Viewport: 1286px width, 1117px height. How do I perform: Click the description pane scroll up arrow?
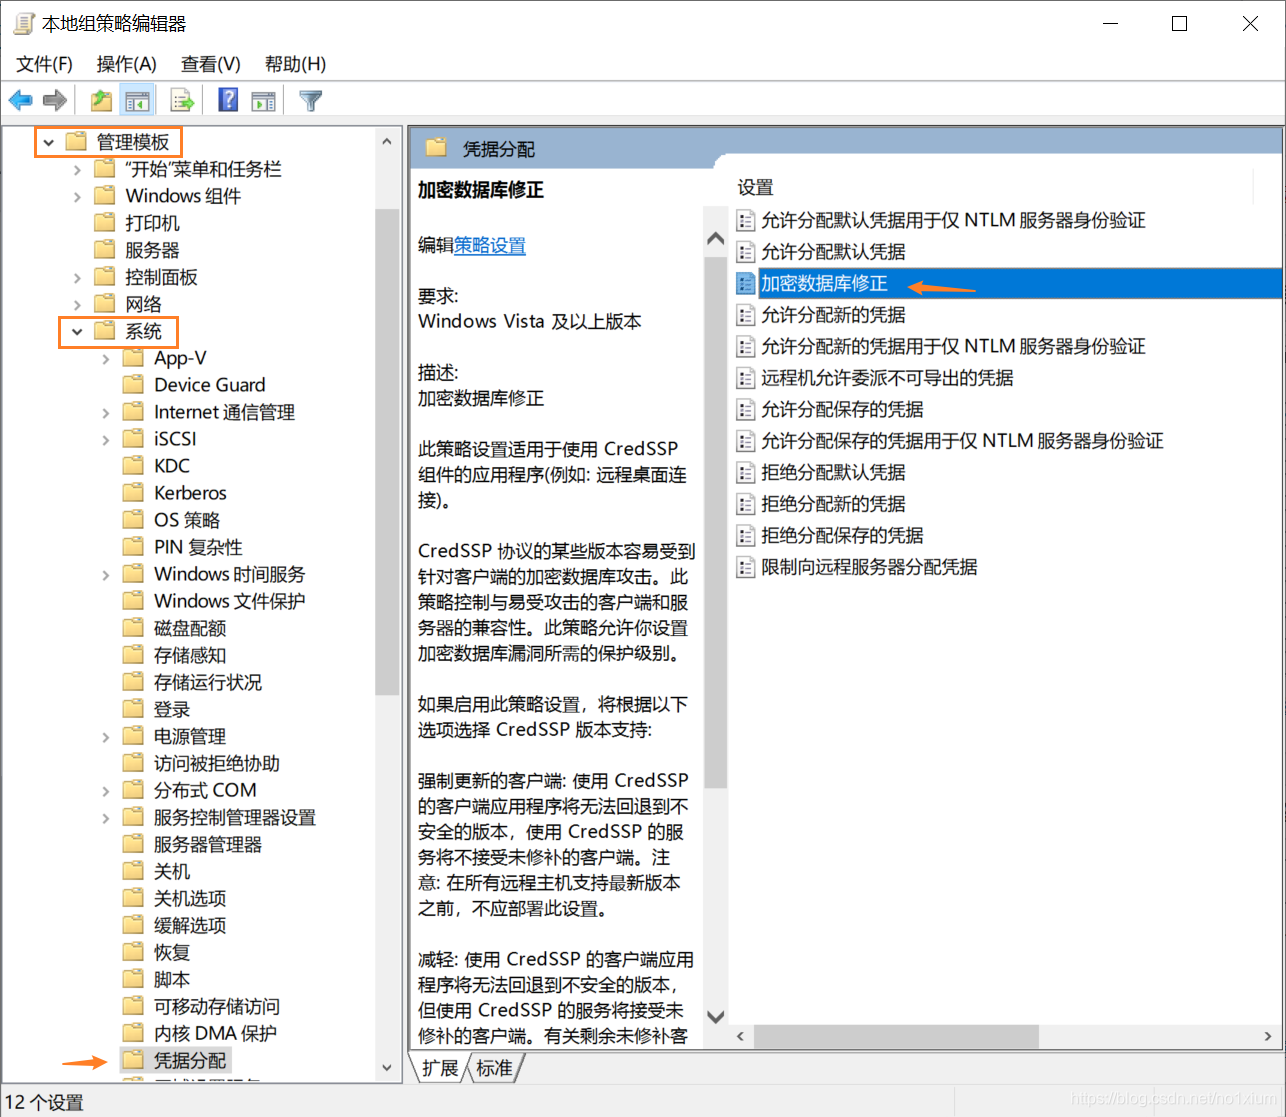[715, 238]
